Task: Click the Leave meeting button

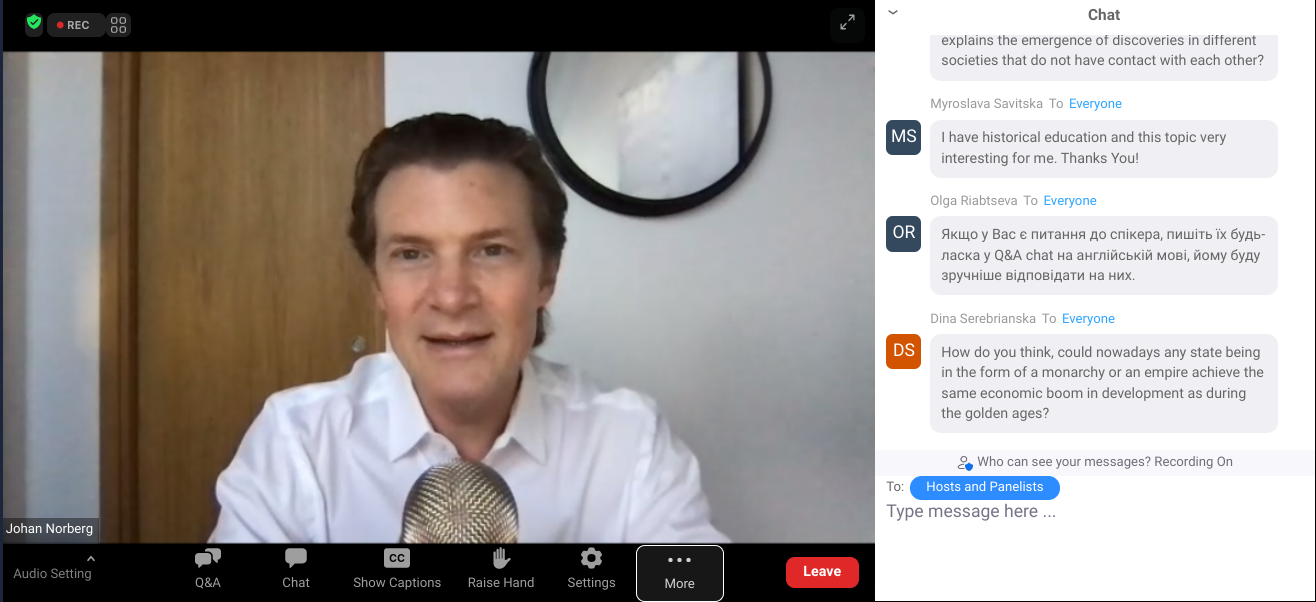Action: [x=822, y=572]
